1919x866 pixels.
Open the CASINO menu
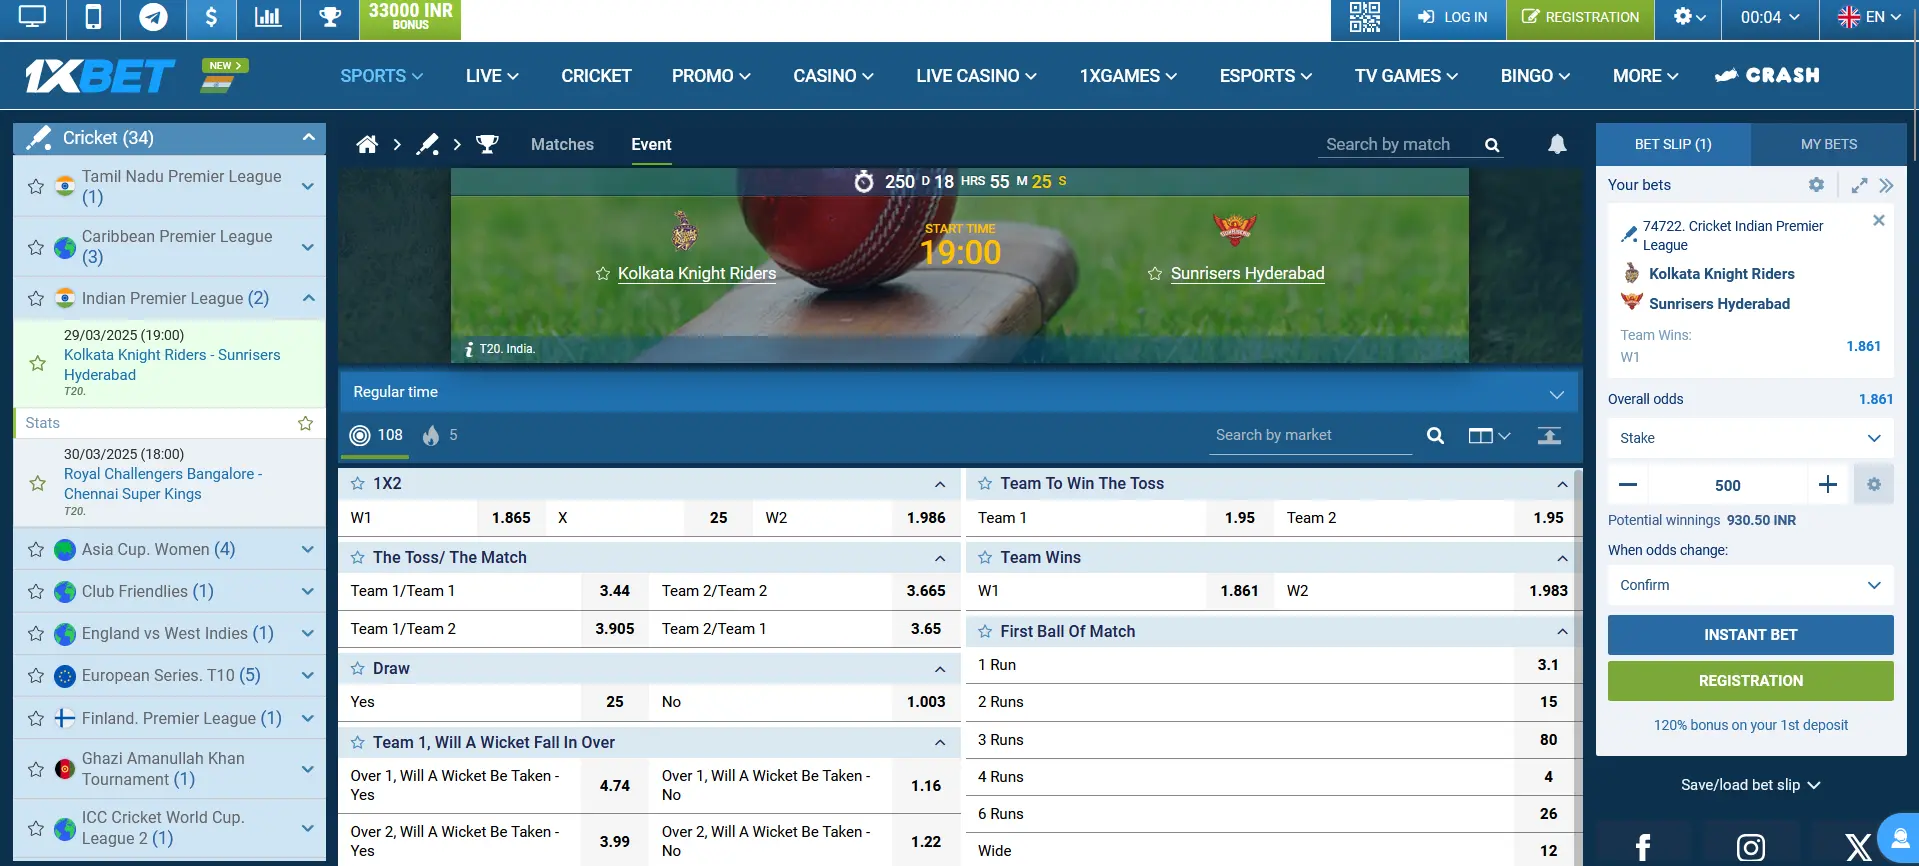point(833,76)
